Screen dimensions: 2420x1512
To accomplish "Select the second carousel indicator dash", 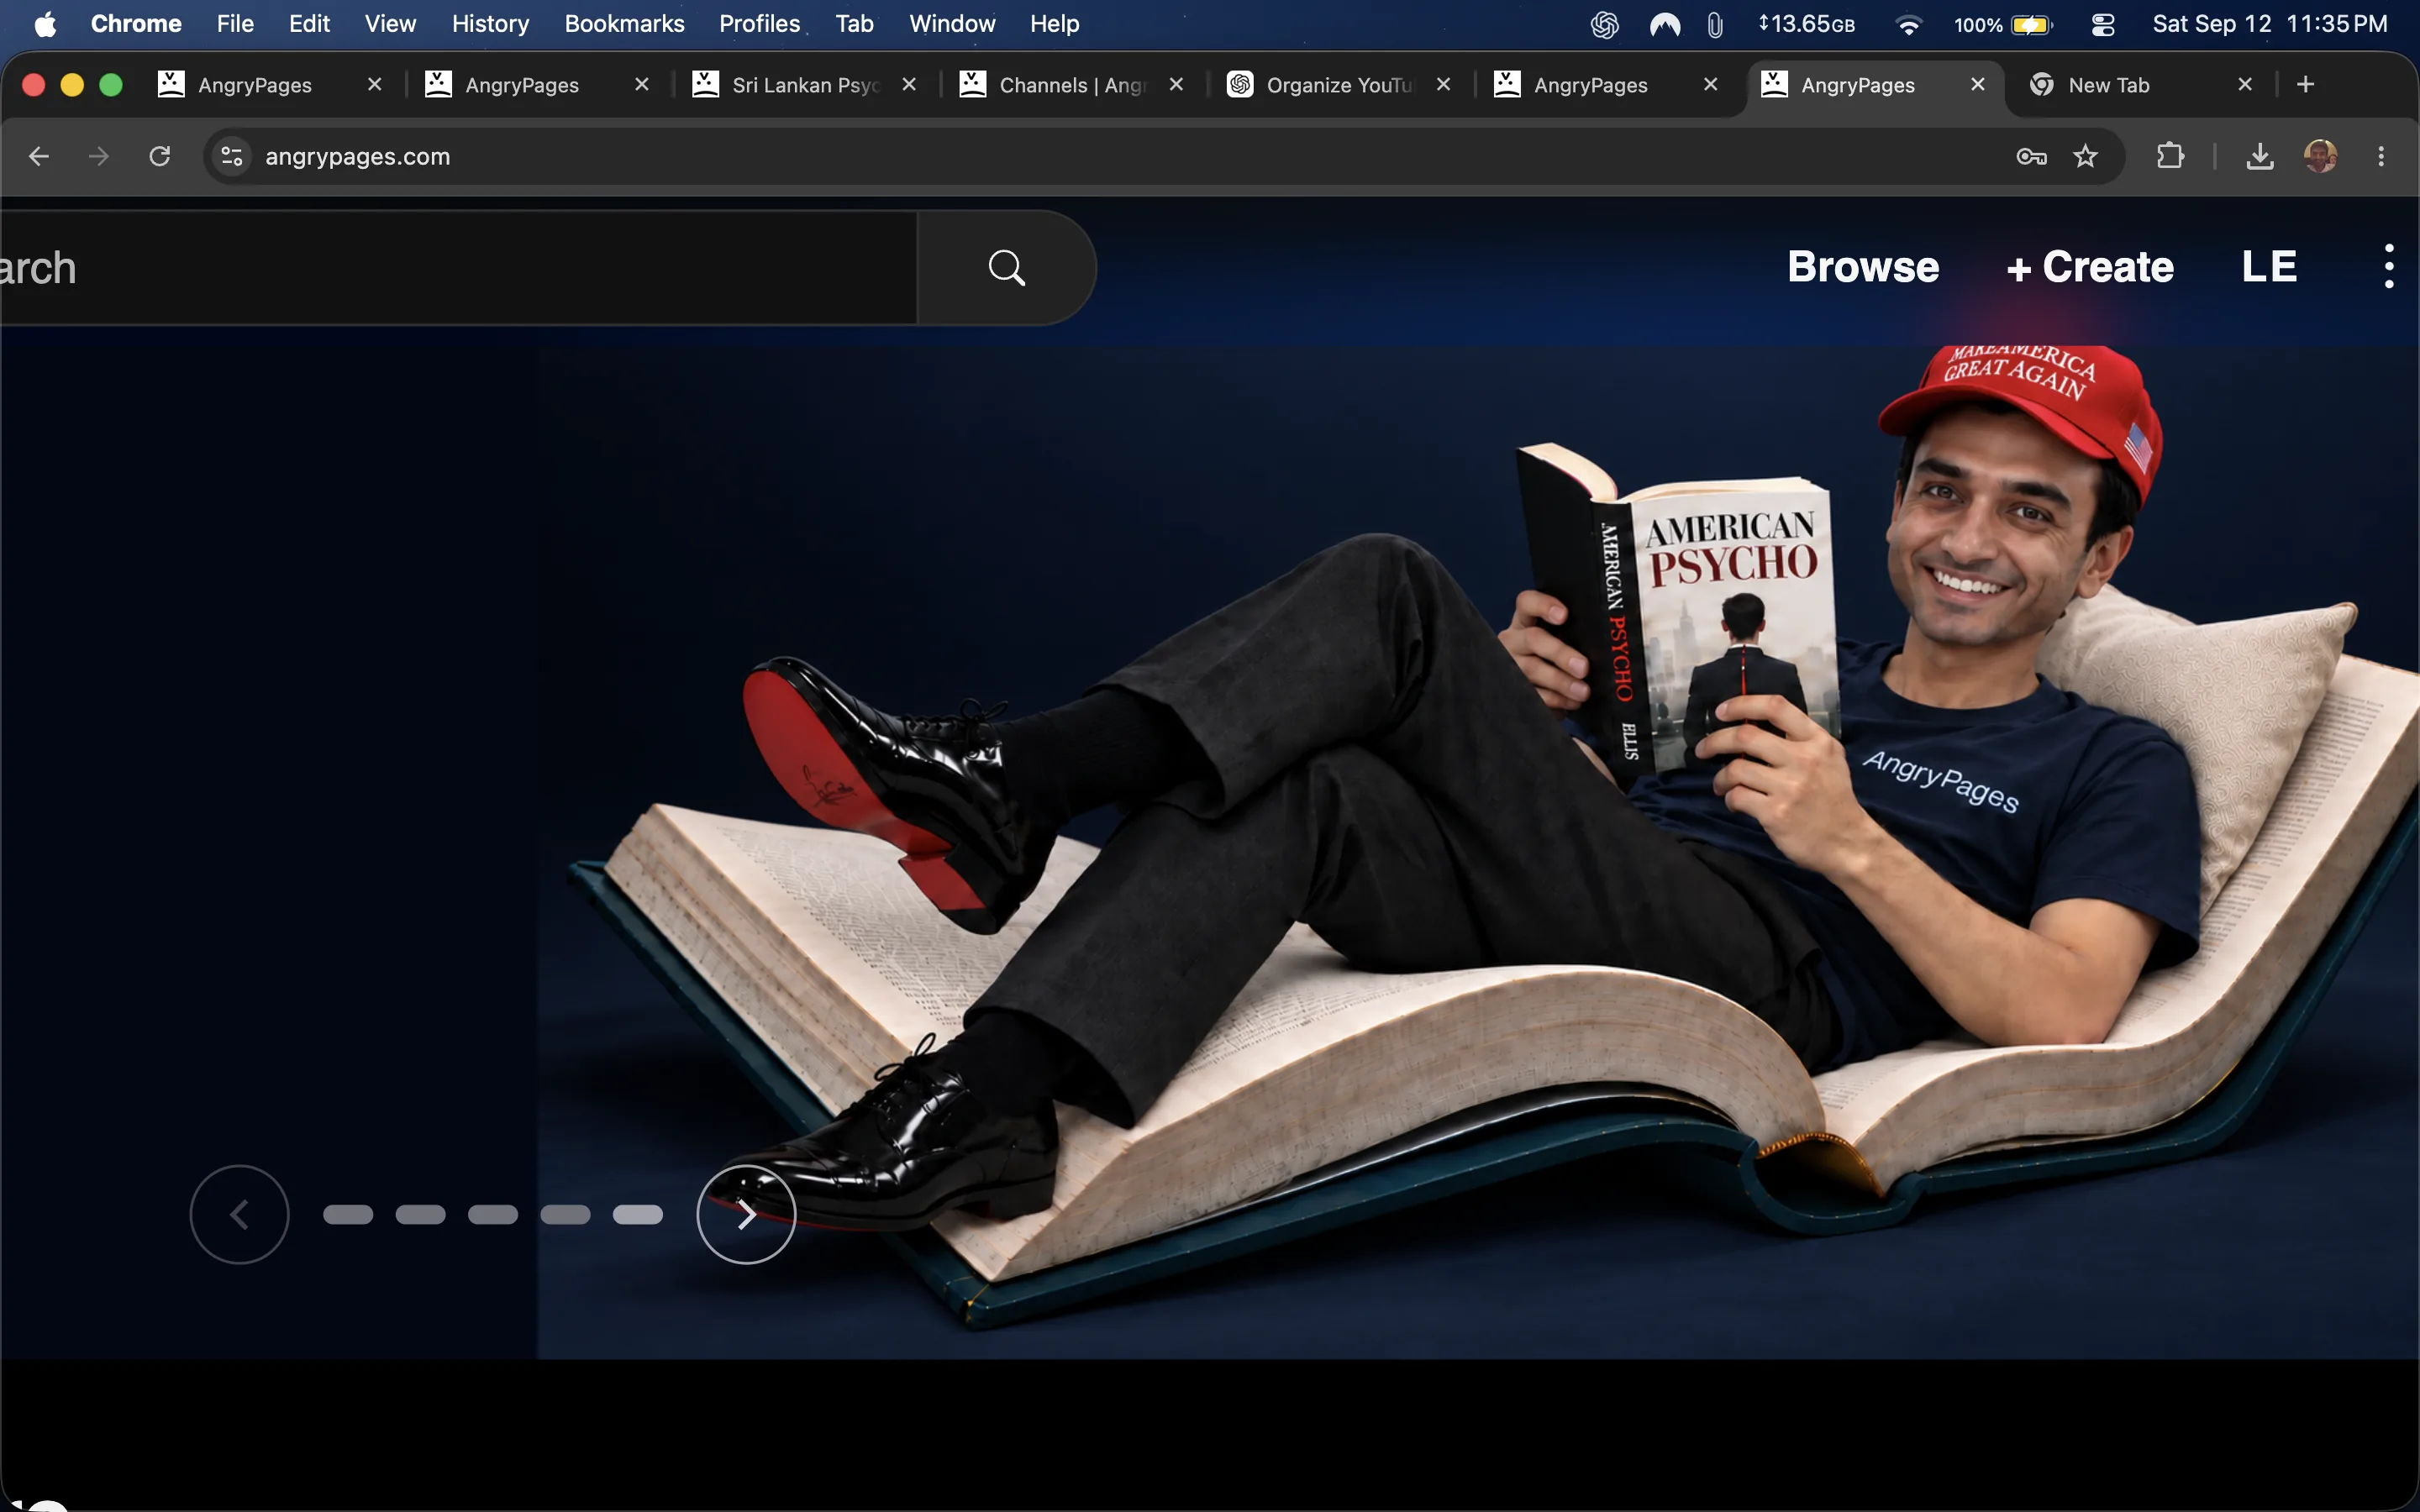I will coord(420,1214).
